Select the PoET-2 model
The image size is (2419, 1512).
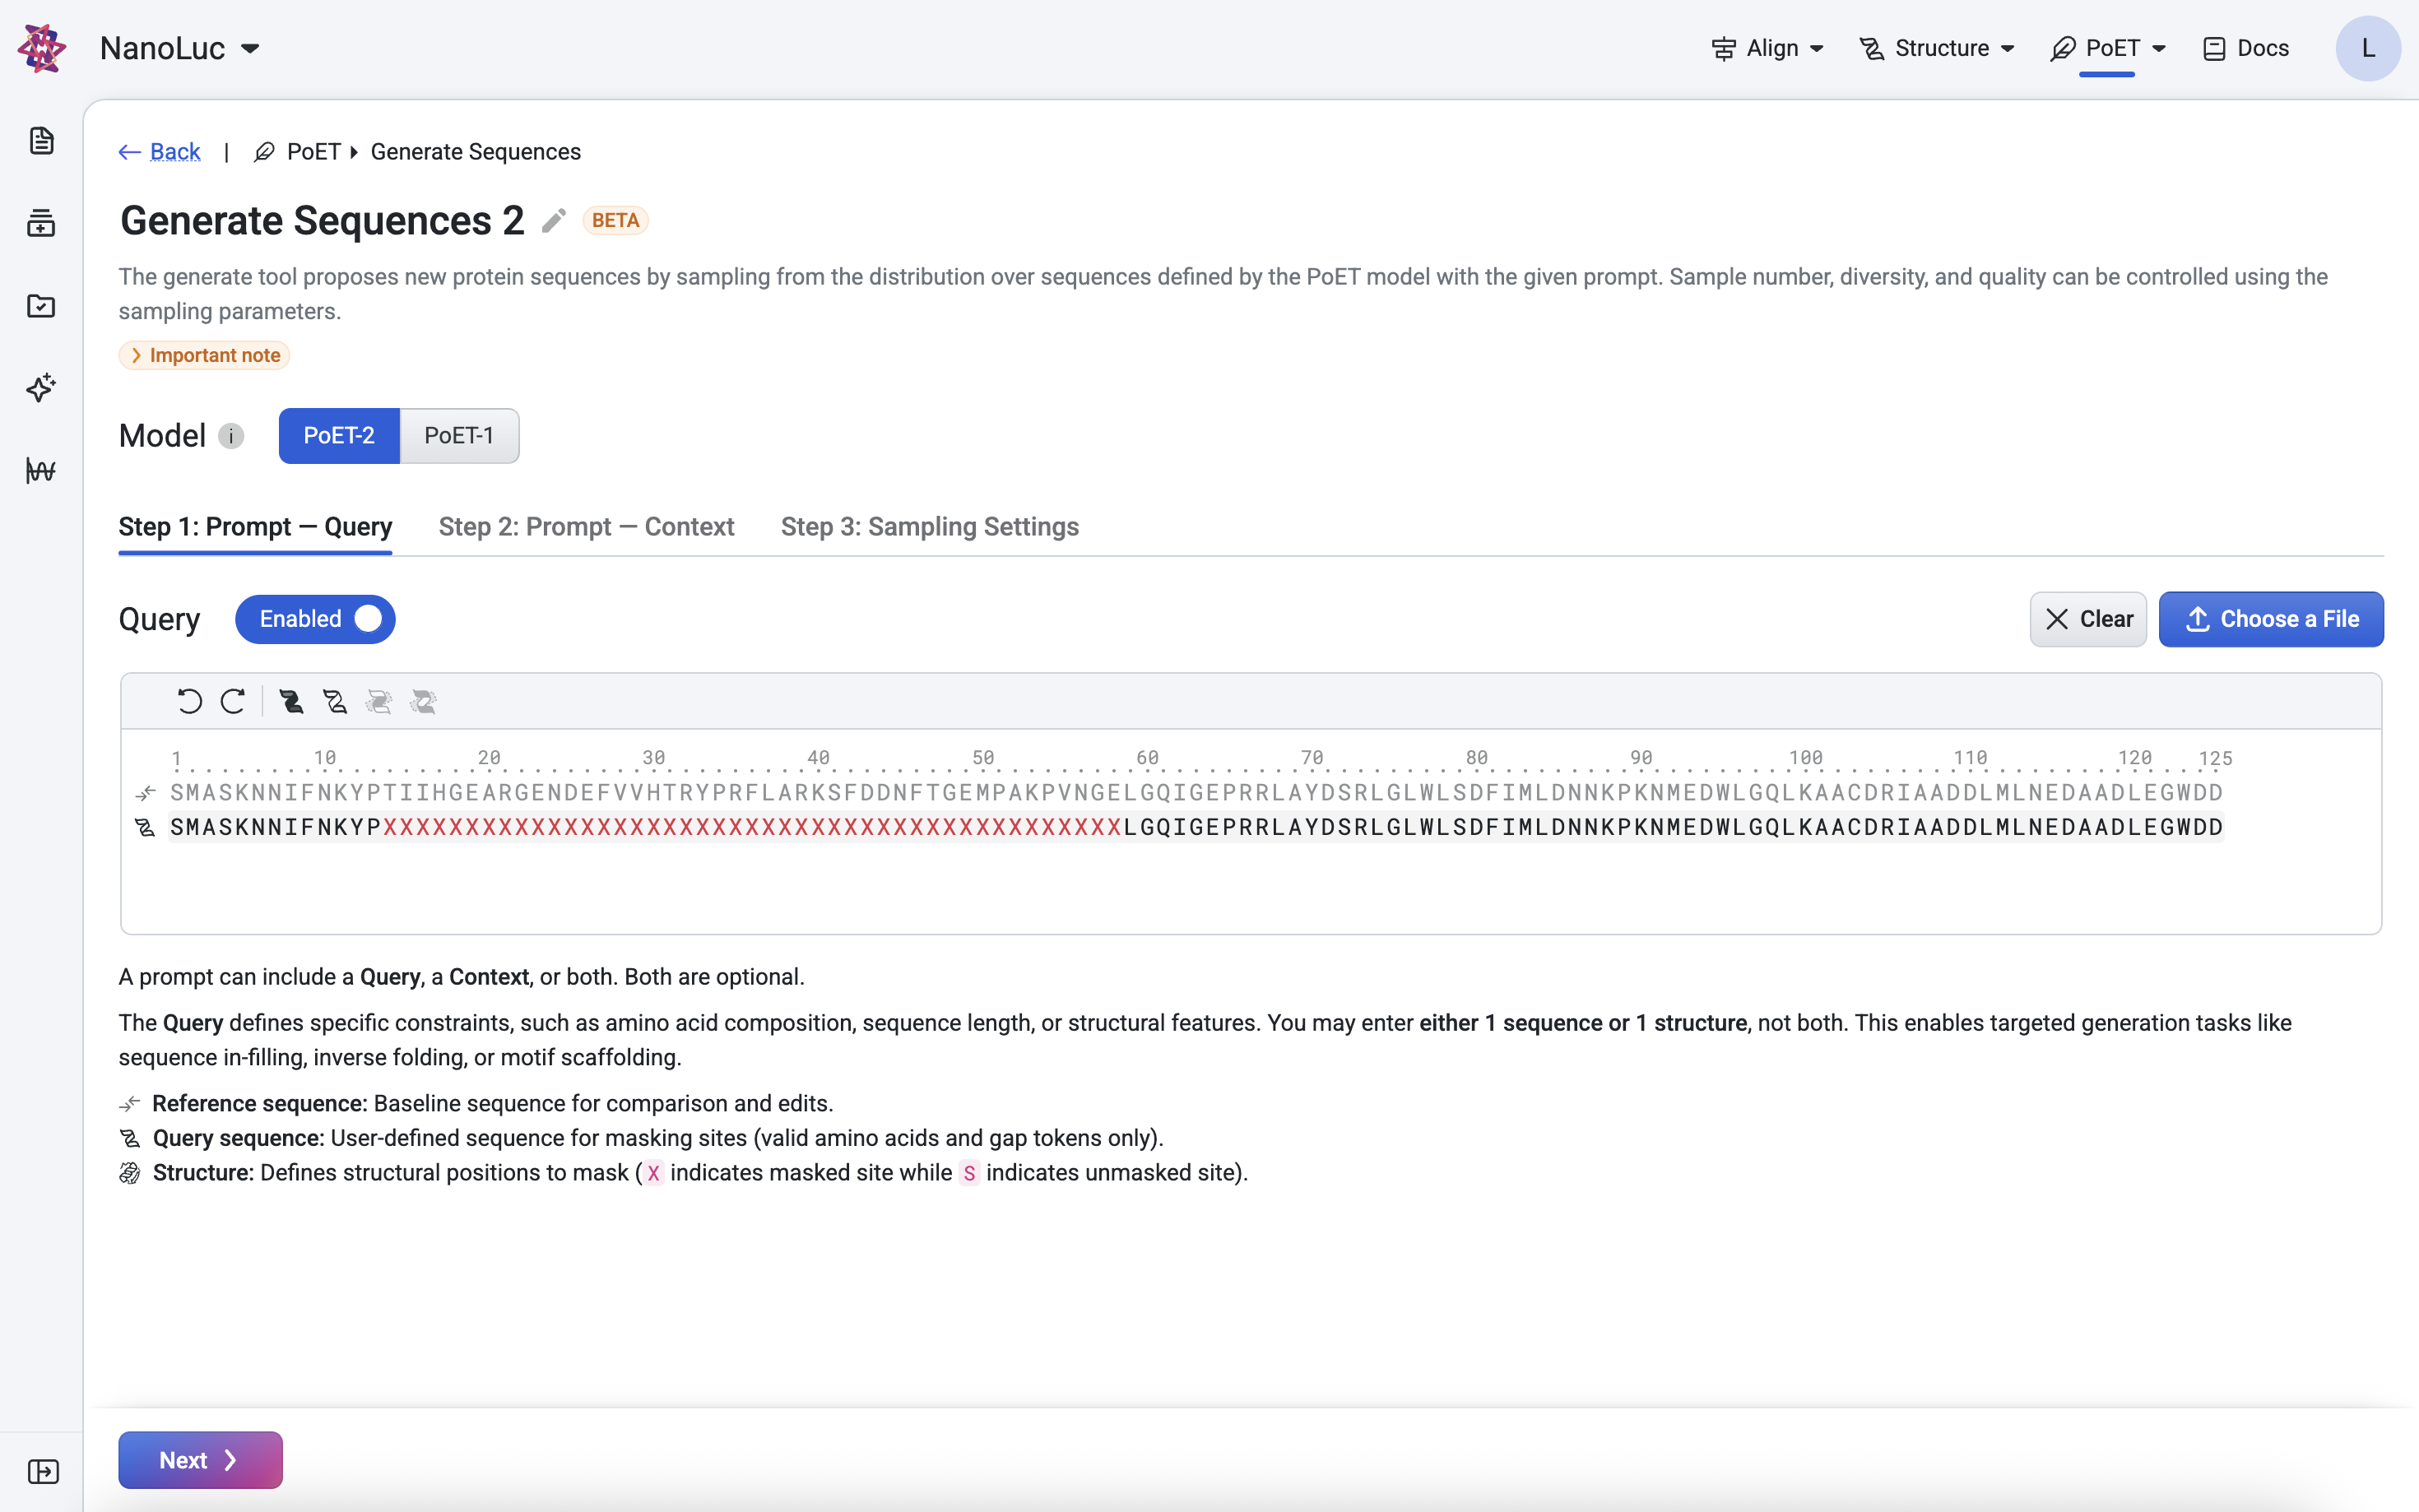click(339, 436)
